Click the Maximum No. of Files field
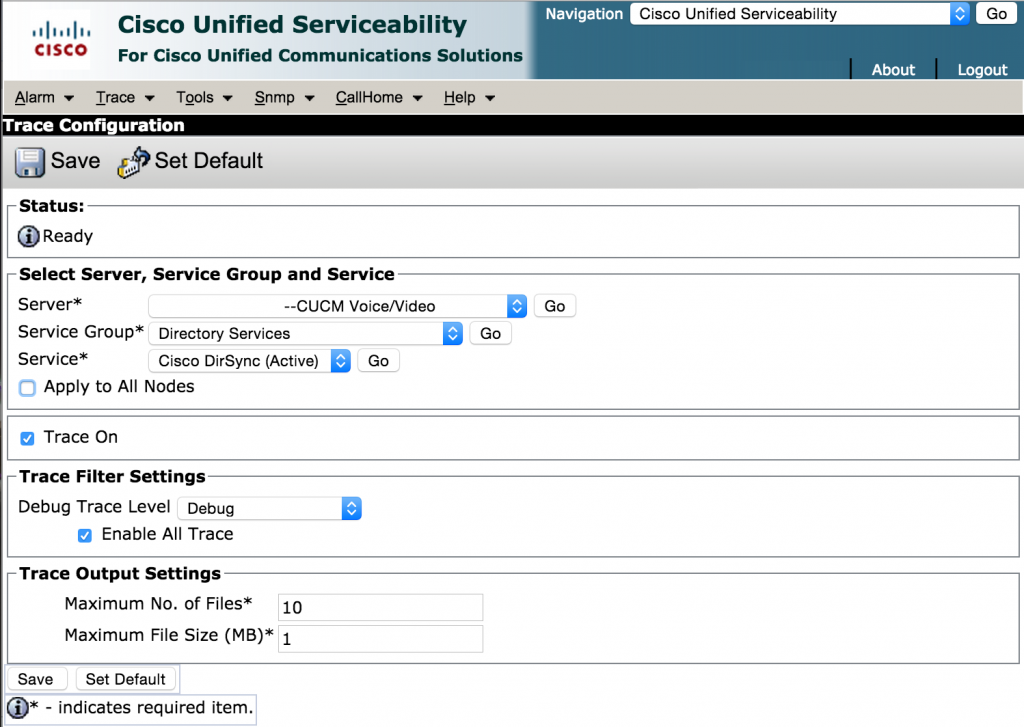Screen dimensions: 1024x727 point(380,607)
